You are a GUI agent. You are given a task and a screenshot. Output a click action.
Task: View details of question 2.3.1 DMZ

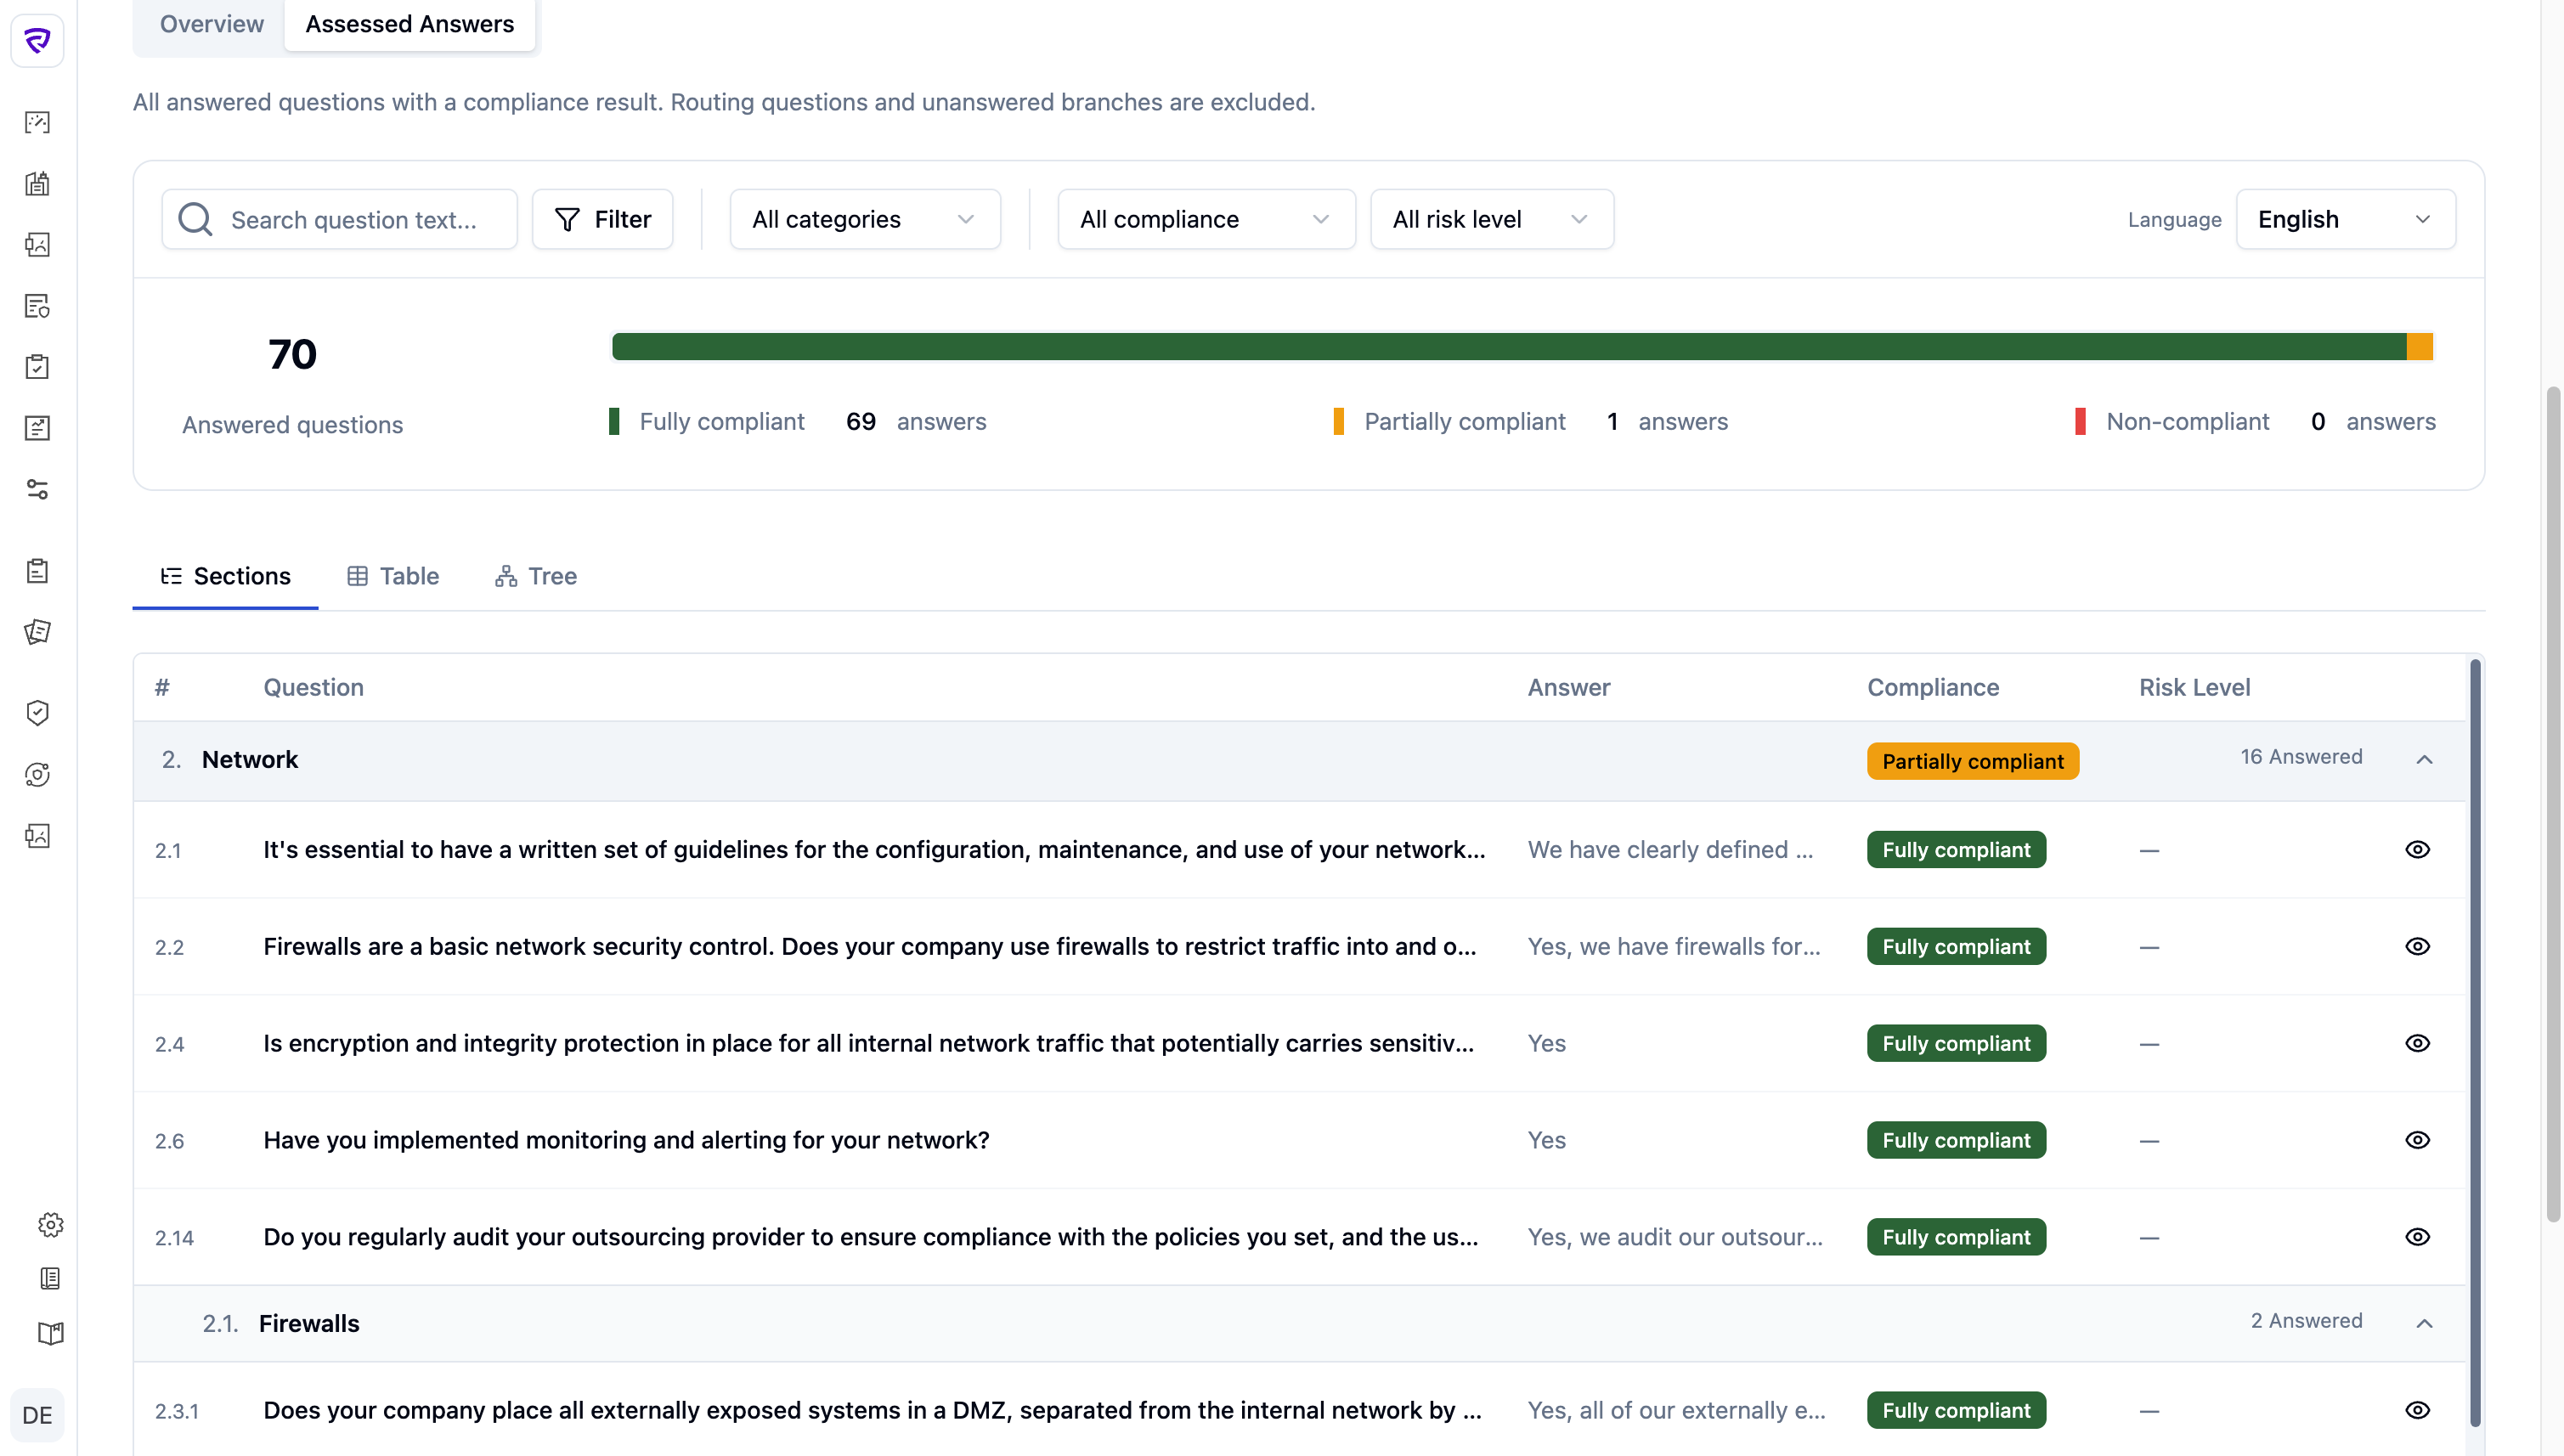point(2417,1410)
